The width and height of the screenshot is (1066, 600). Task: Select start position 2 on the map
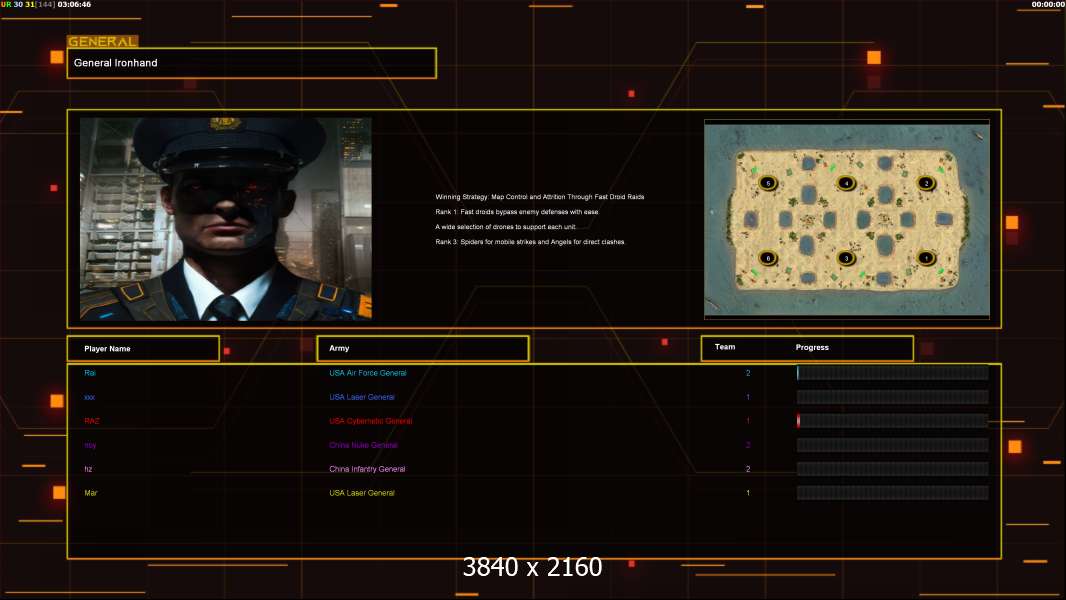click(926, 183)
